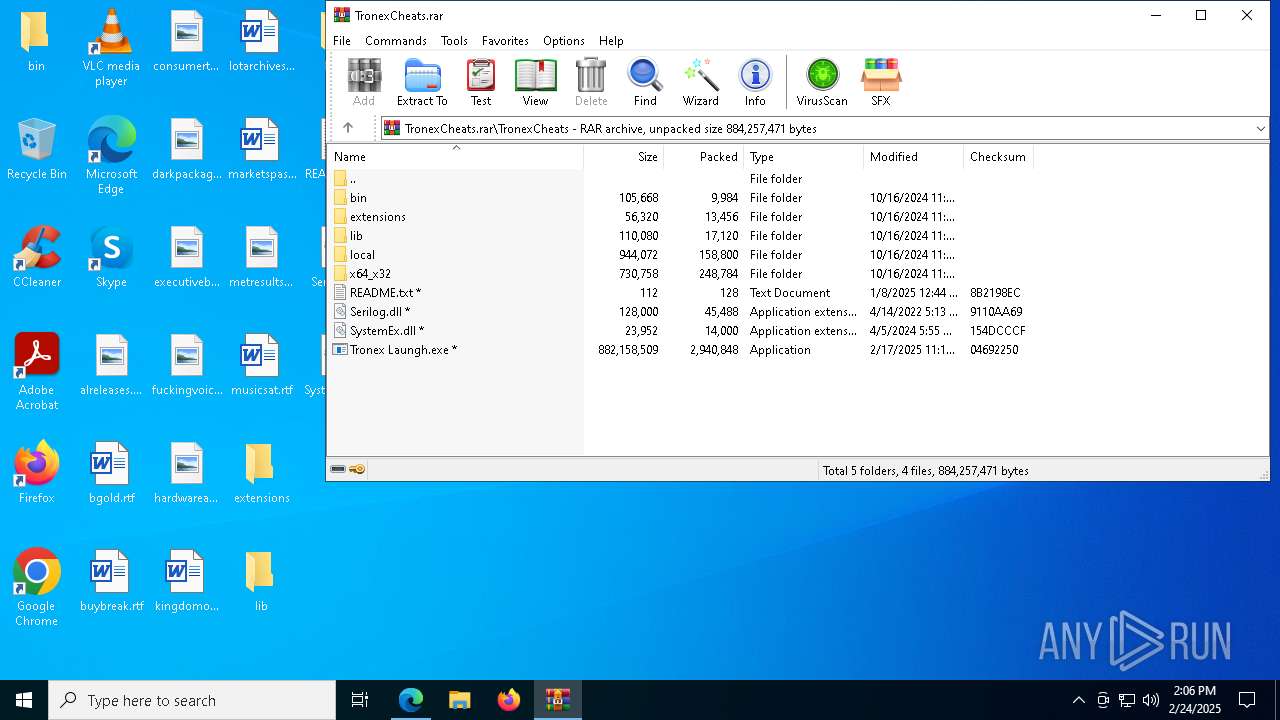Sort by the Packed column header

pos(704,157)
